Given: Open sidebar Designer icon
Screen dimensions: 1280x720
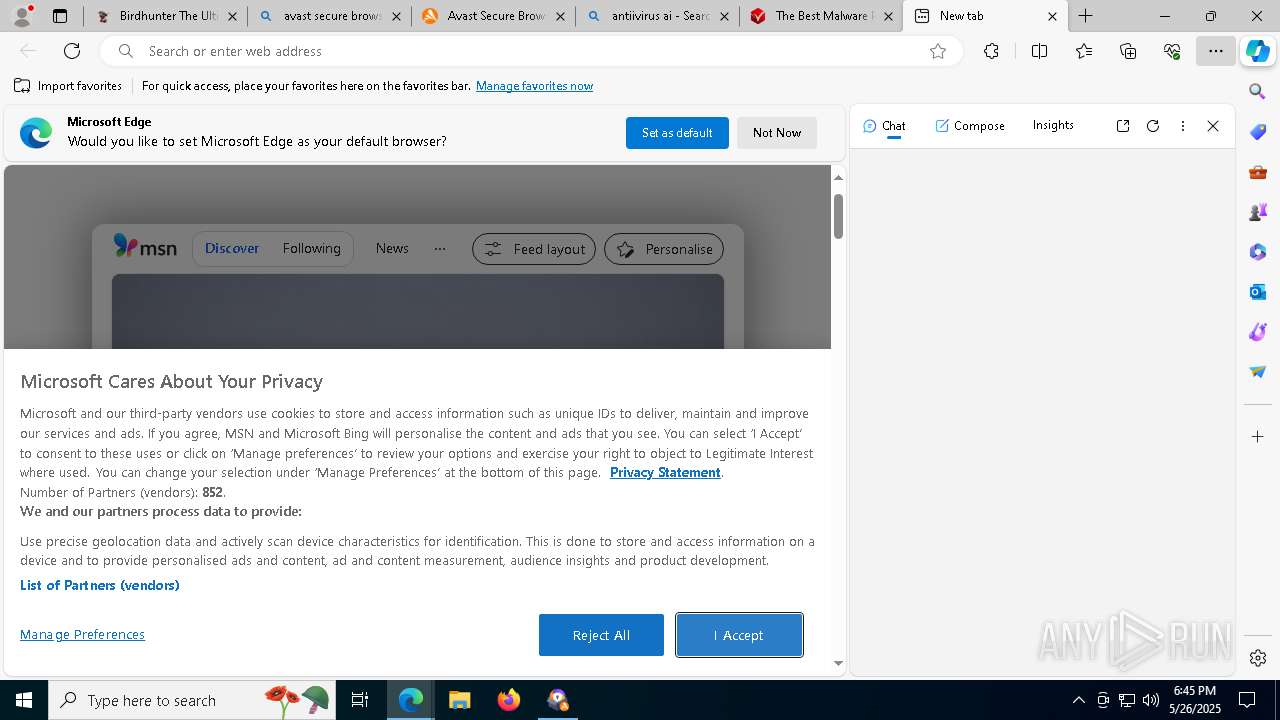Looking at the screenshot, I should (1258, 332).
